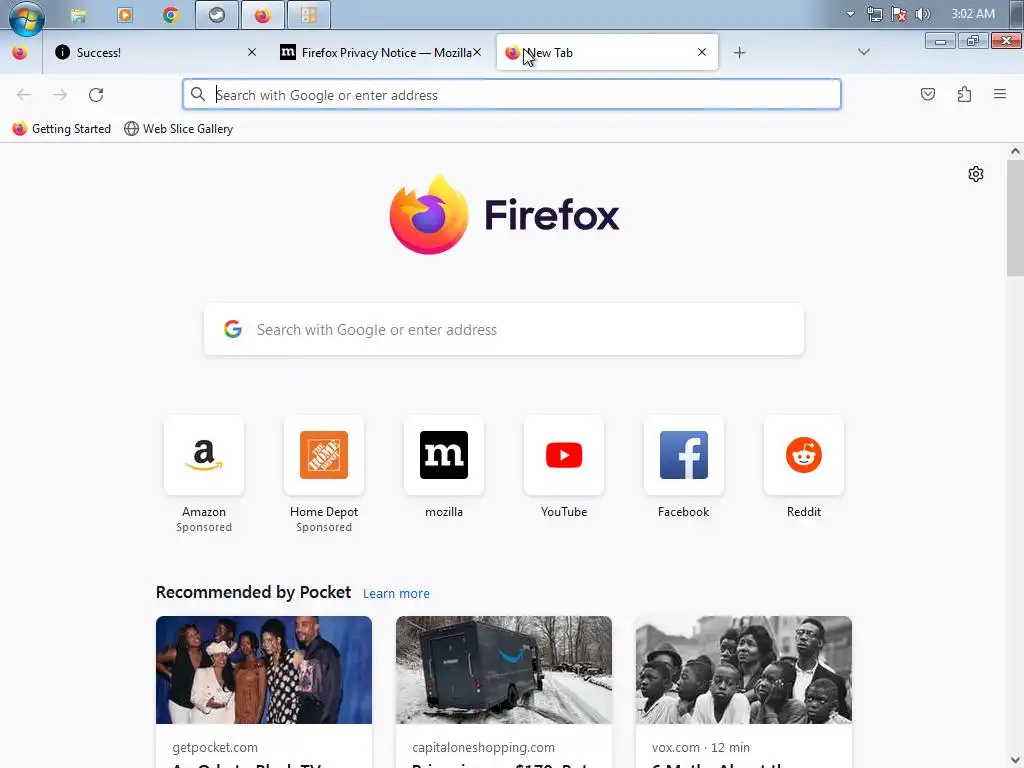Reload the current page

(96, 95)
